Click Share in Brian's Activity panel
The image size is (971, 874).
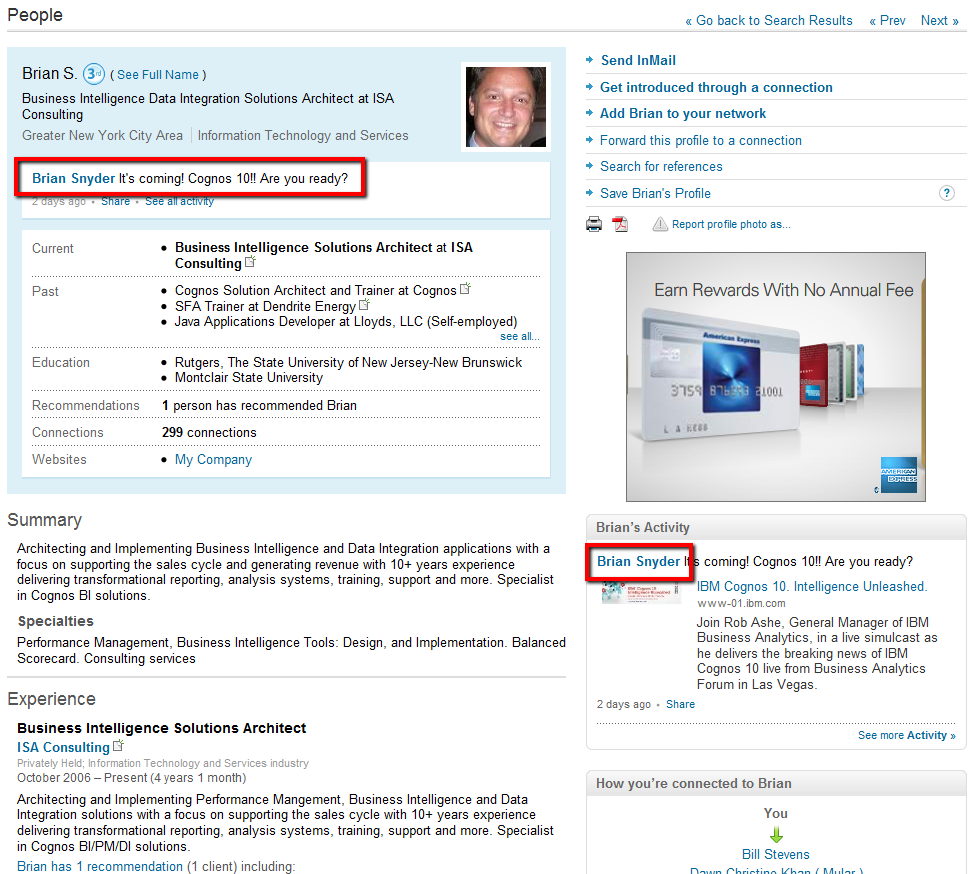coord(680,704)
